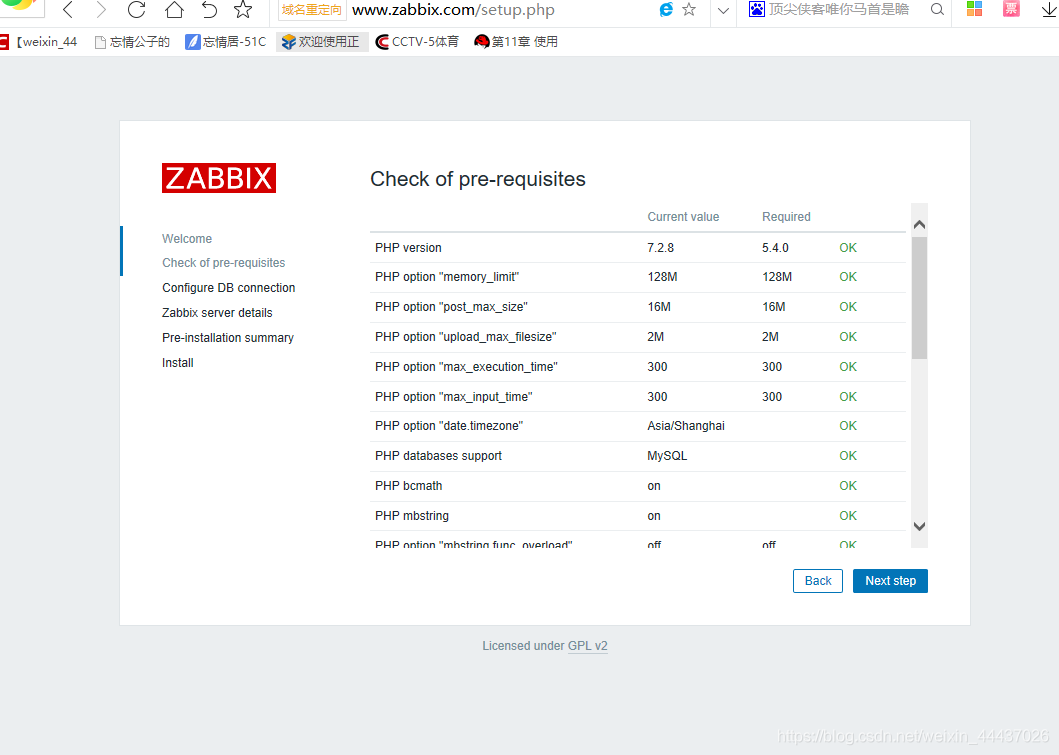This screenshot has height=755, width=1059.
Task: Open the downloads arrow icon
Action: coord(1049,9)
